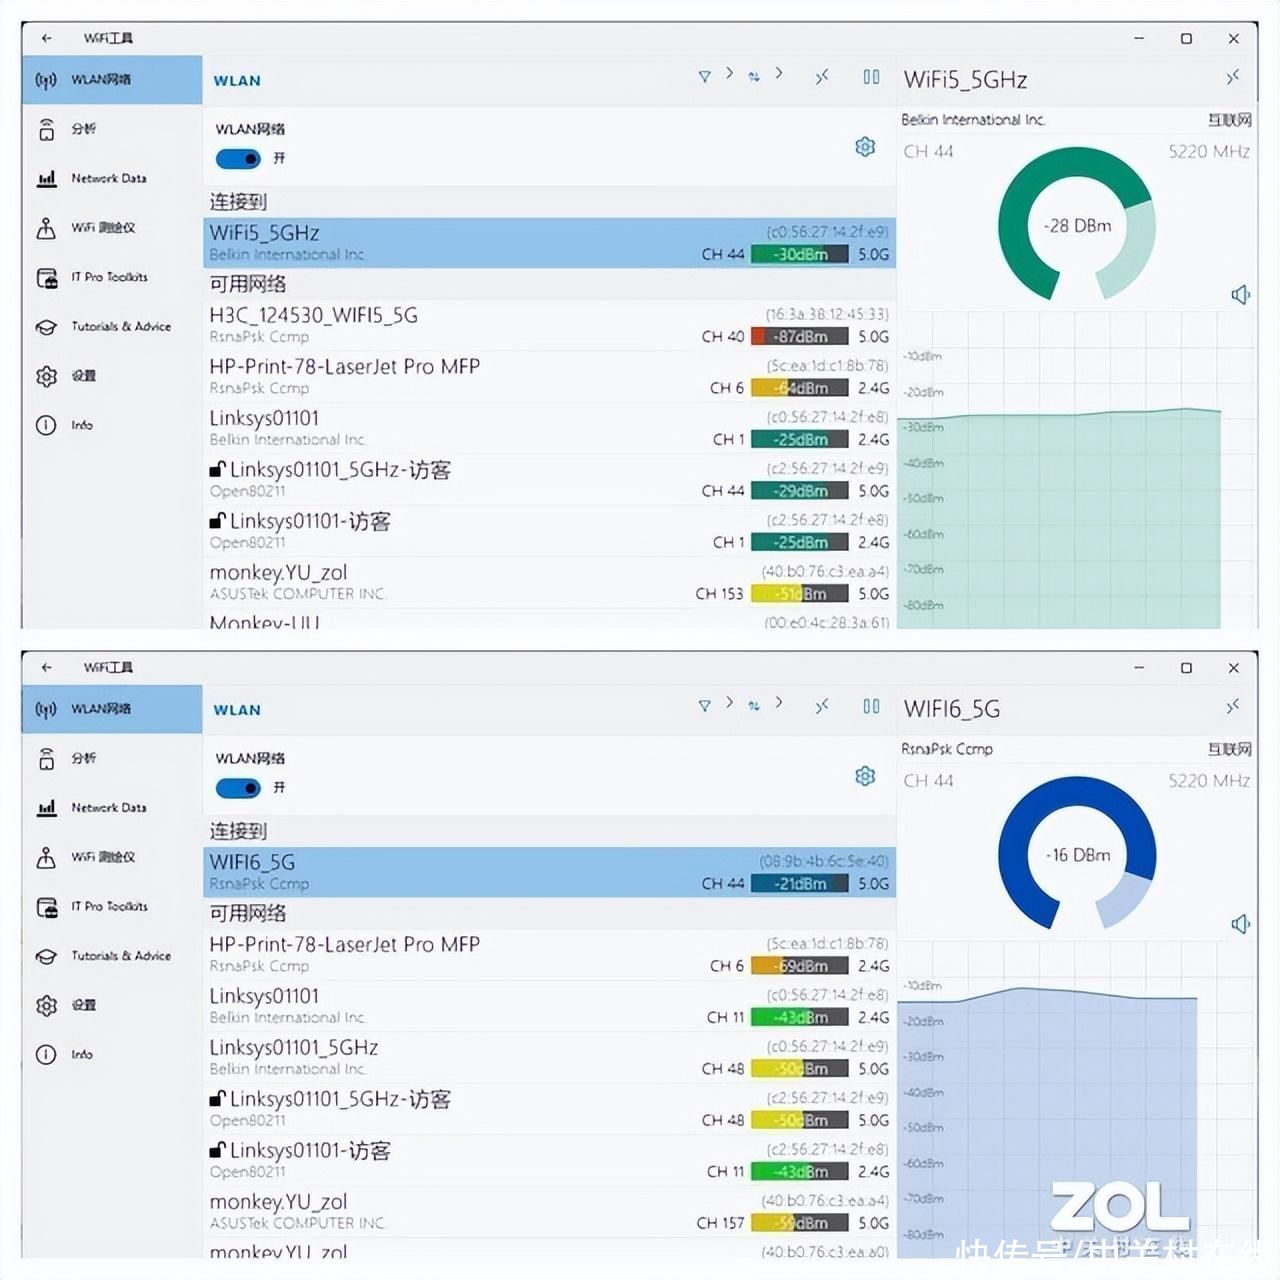Select Linksys01101 CH 11 row in WIFI6_5G window
This screenshot has width=1280, height=1280.
pos(549,1006)
